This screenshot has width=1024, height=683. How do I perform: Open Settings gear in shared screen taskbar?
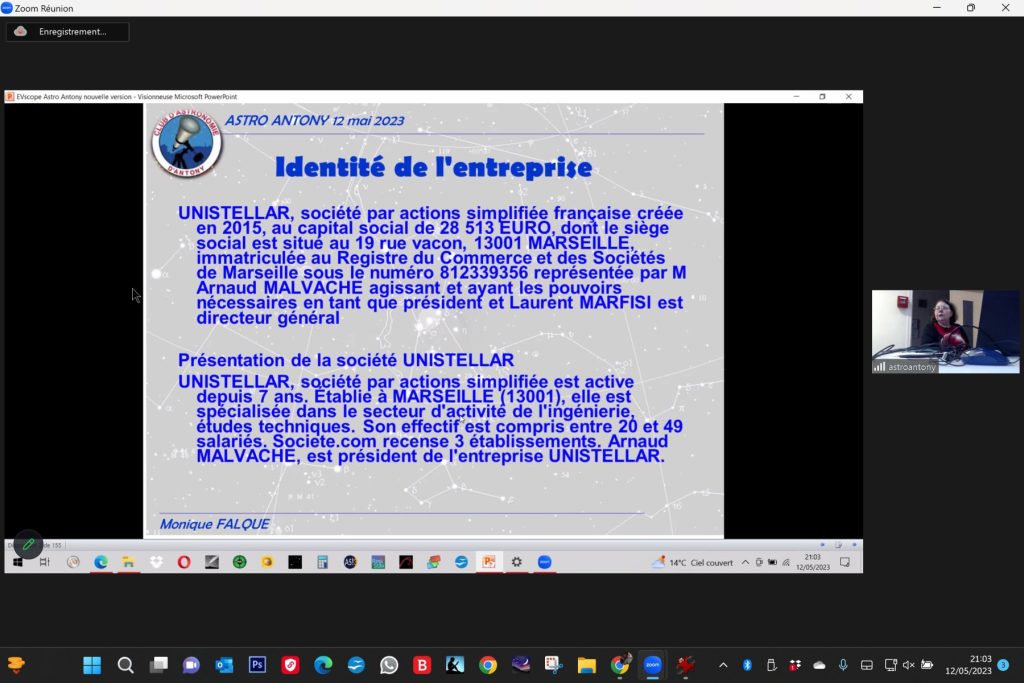517,562
